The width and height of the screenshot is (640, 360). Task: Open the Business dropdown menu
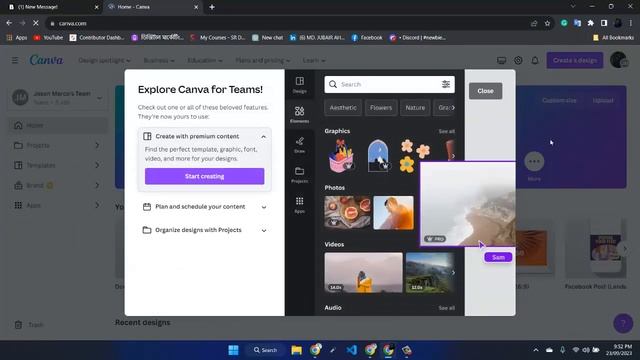(159, 60)
